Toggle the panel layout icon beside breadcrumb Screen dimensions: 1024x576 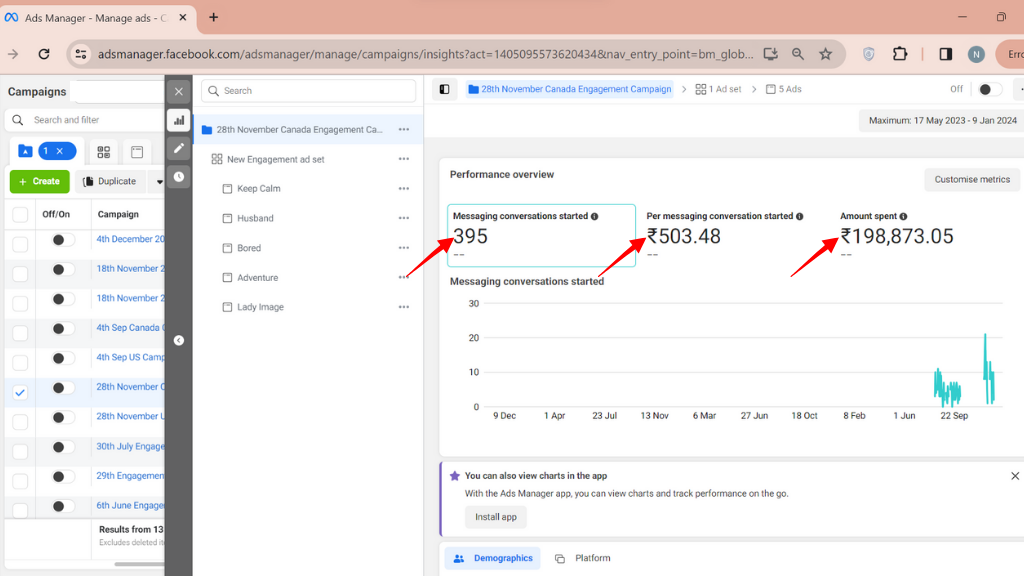click(x=445, y=89)
